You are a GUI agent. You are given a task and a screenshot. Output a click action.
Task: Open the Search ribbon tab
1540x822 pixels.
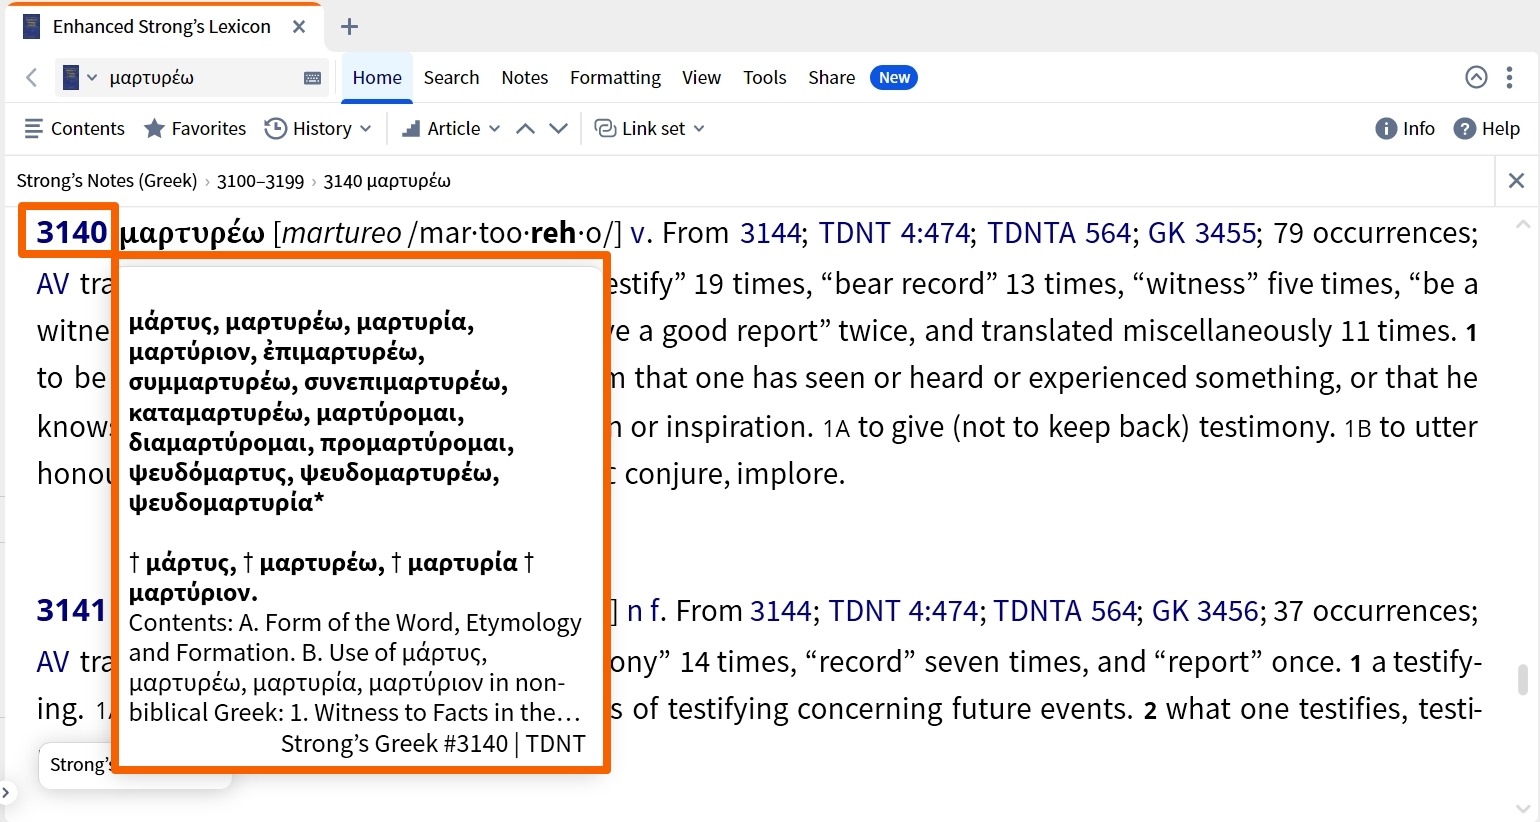point(451,77)
